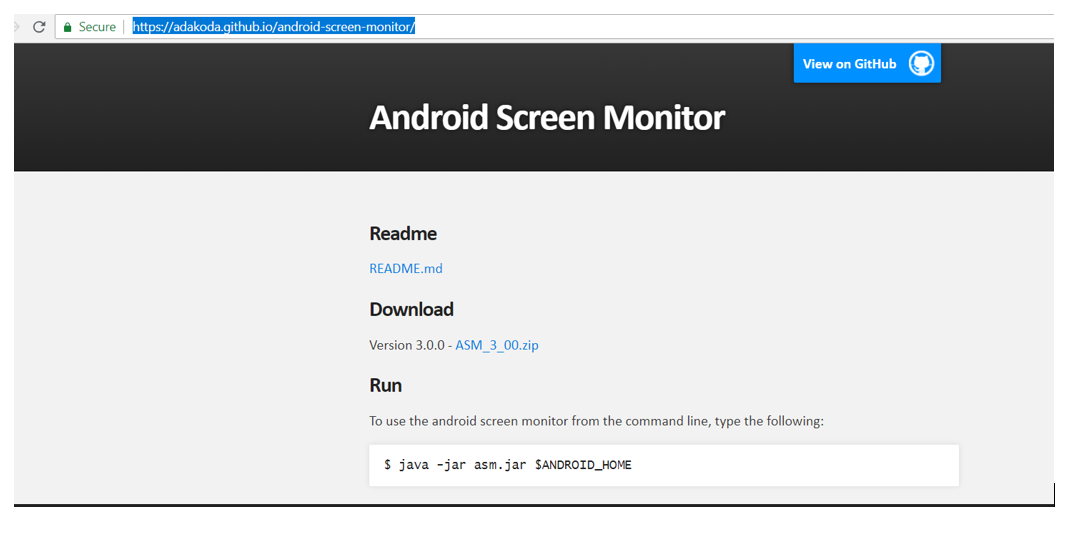Click the 'To use the android screen monitor' sentence
Image resolution: width=1082 pixels, height=545 pixels.
[596, 421]
